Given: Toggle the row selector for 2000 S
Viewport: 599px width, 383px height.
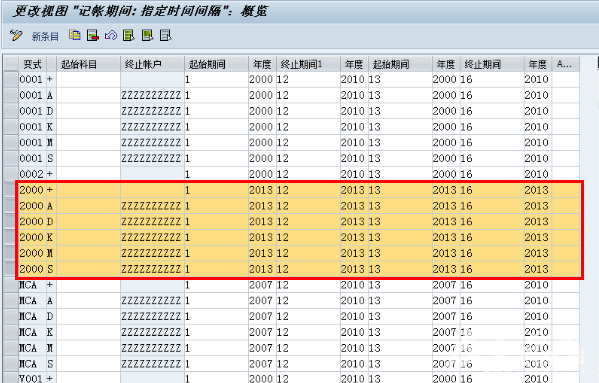Looking at the screenshot, I should (11, 269).
